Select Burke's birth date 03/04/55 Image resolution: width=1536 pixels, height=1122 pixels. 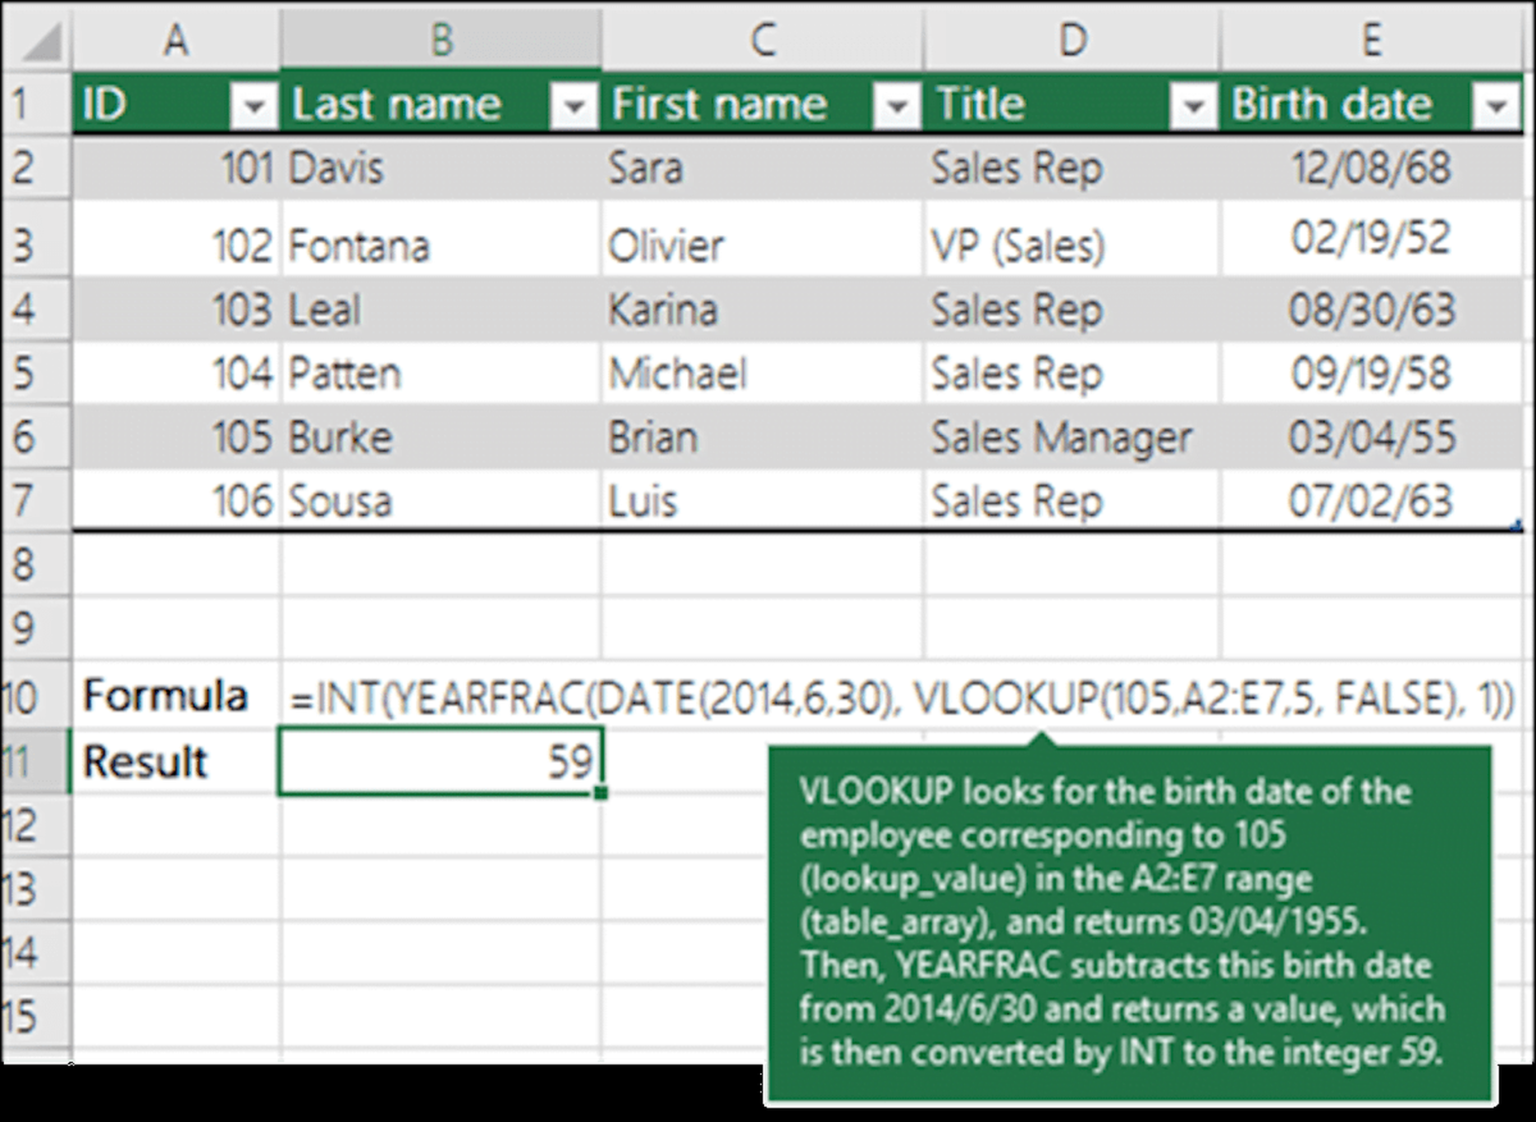(1370, 437)
